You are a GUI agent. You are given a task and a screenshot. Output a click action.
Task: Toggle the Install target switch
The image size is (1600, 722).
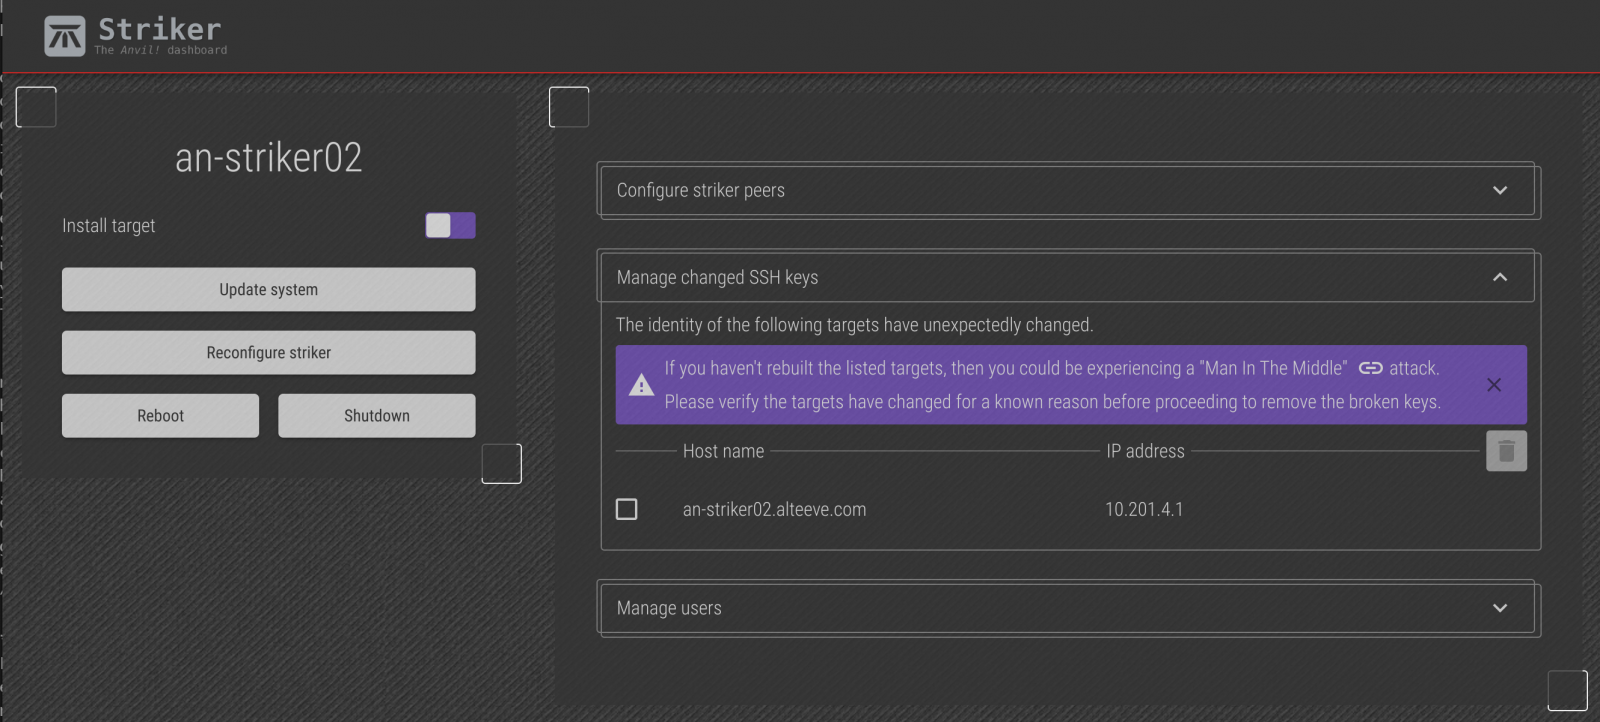(x=450, y=226)
